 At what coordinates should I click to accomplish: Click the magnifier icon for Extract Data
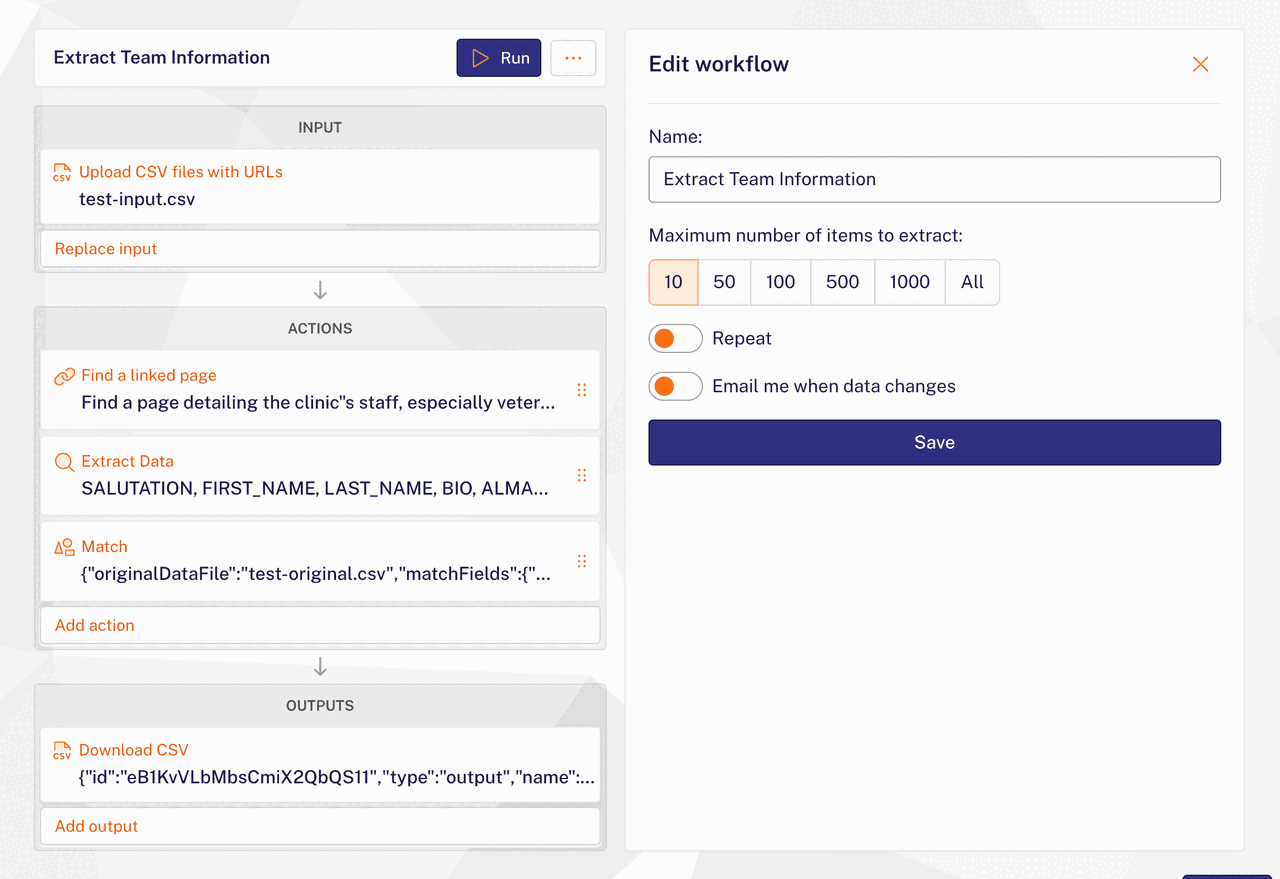[x=64, y=462]
